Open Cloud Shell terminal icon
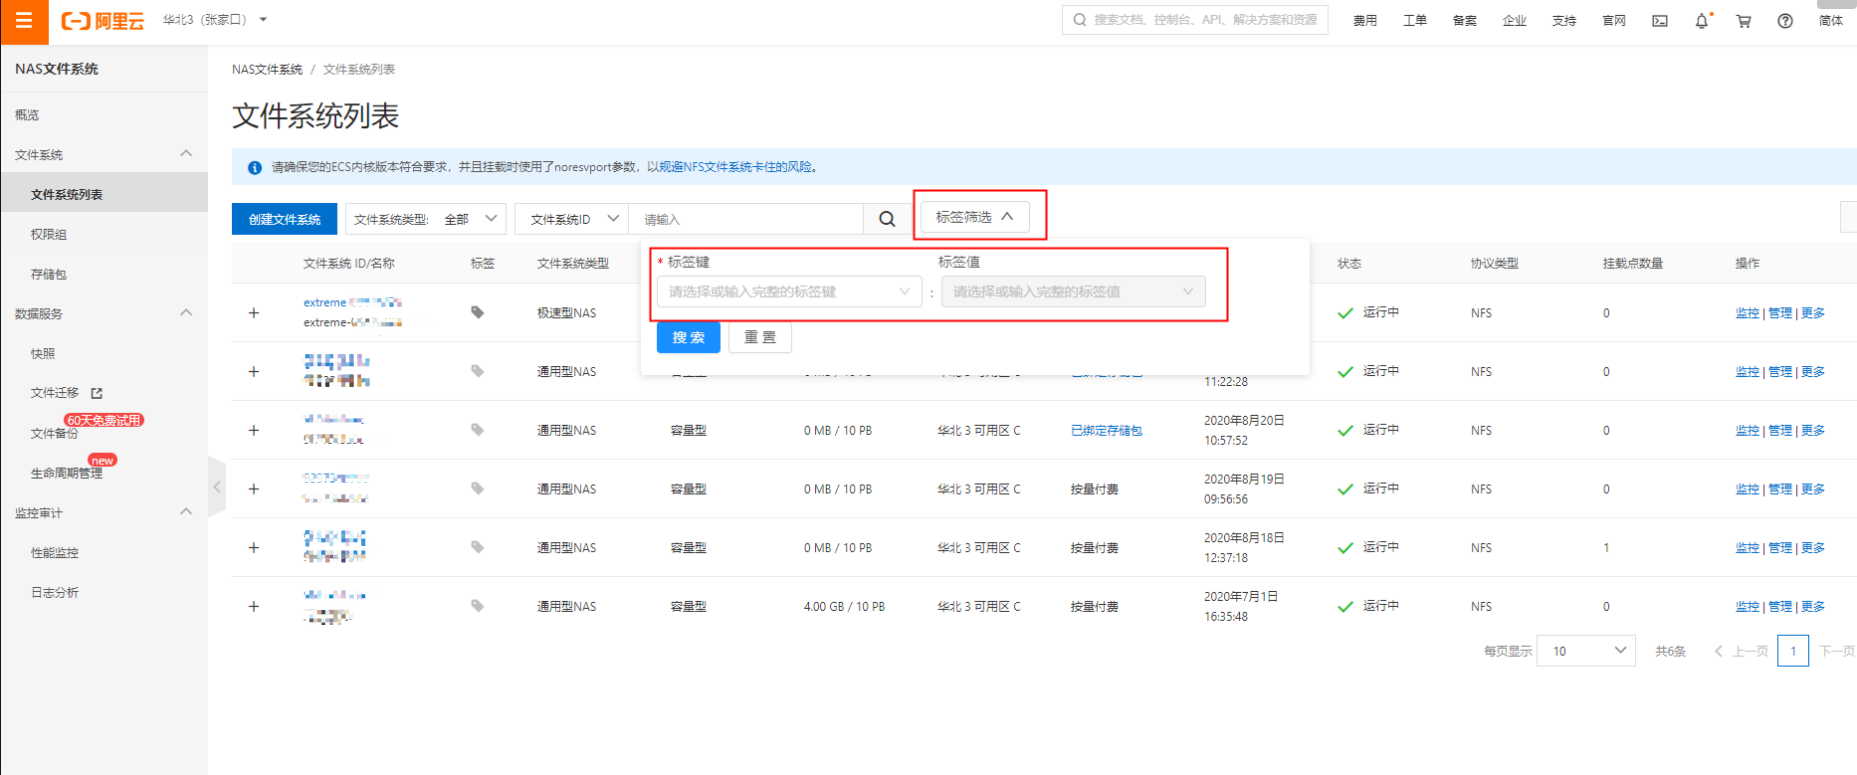The width and height of the screenshot is (1857, 775). point(1660,21)
